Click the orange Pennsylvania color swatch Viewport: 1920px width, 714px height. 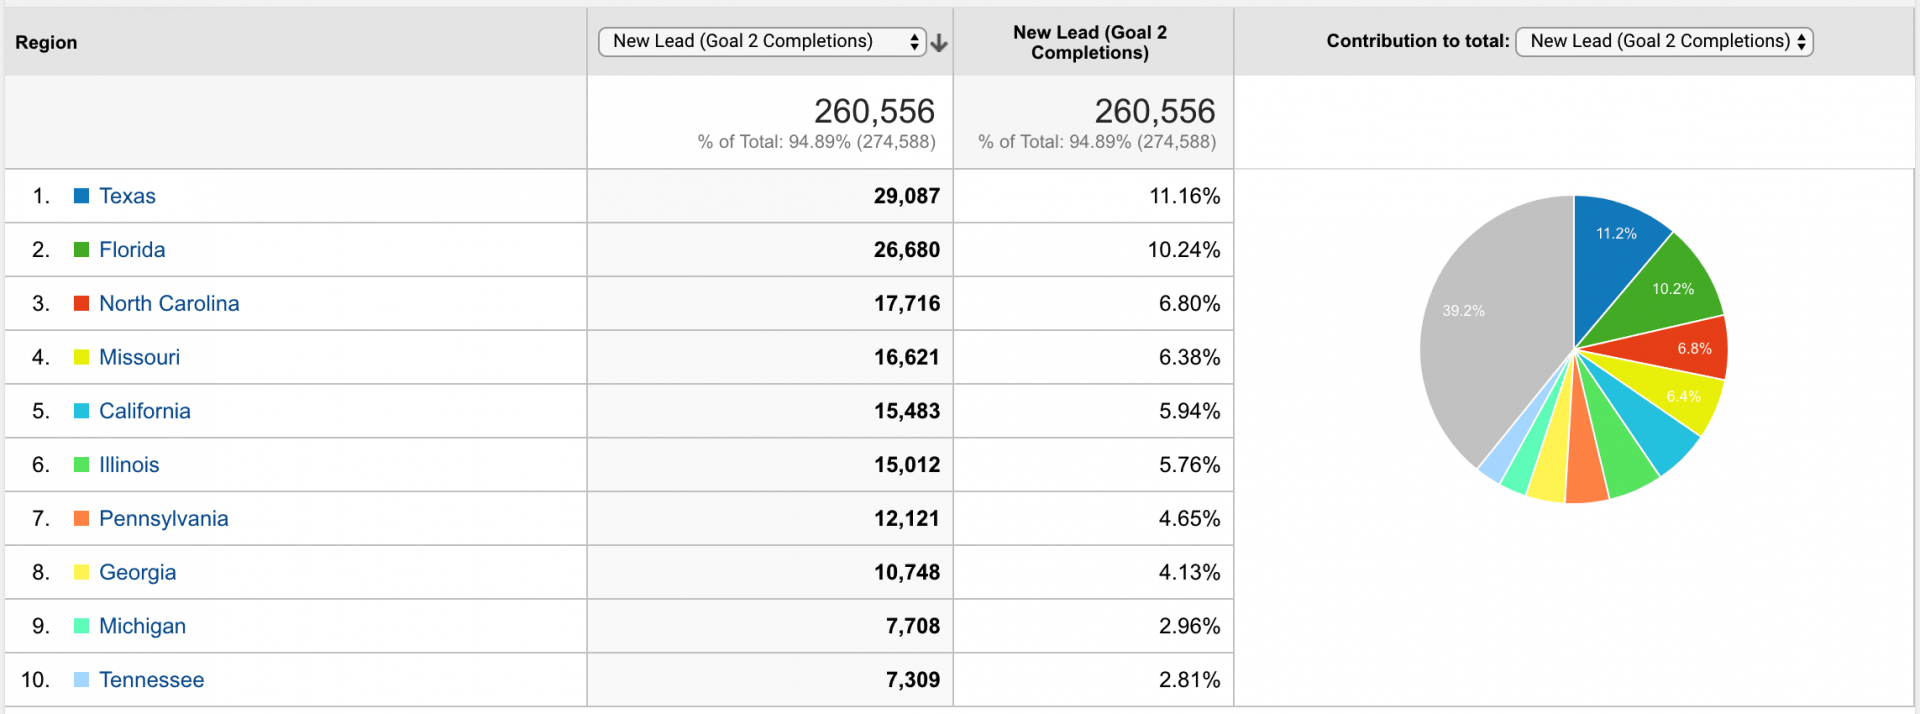pos(82,518)
